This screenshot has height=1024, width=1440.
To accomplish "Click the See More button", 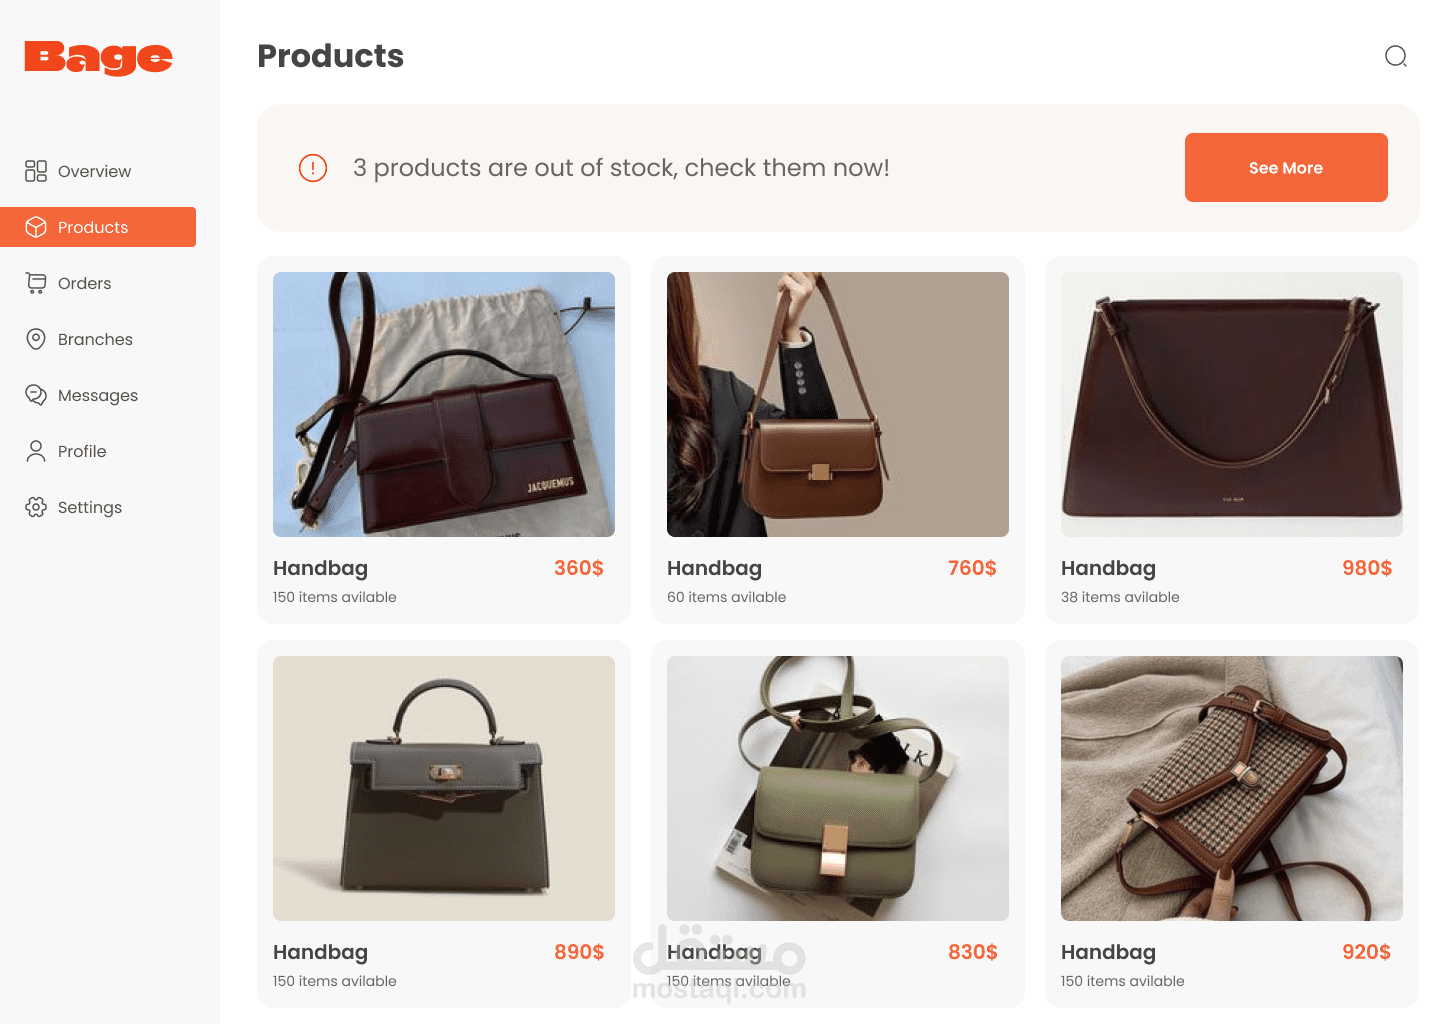I will coord(1286,168).
